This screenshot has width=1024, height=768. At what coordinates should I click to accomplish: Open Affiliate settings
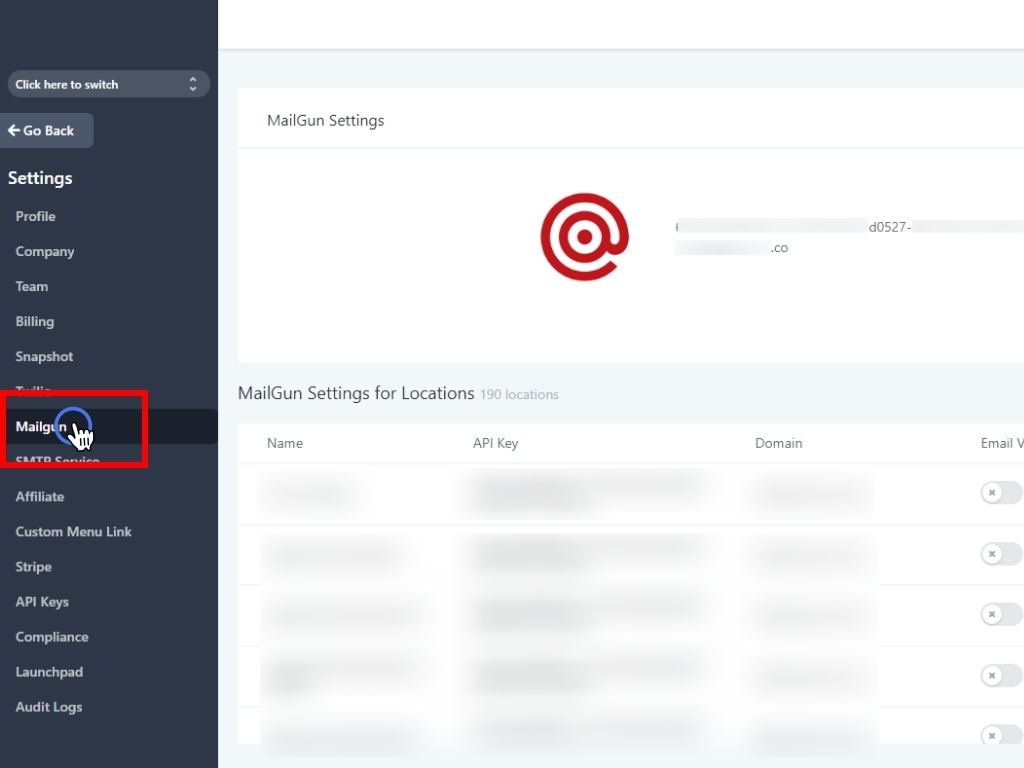click(40, 497)
